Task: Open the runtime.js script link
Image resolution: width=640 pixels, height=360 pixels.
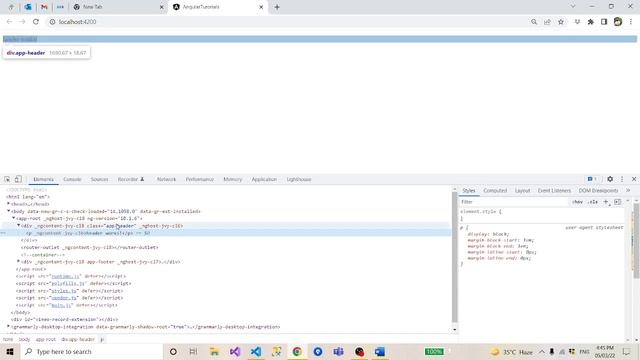Action: click(65, 276)
